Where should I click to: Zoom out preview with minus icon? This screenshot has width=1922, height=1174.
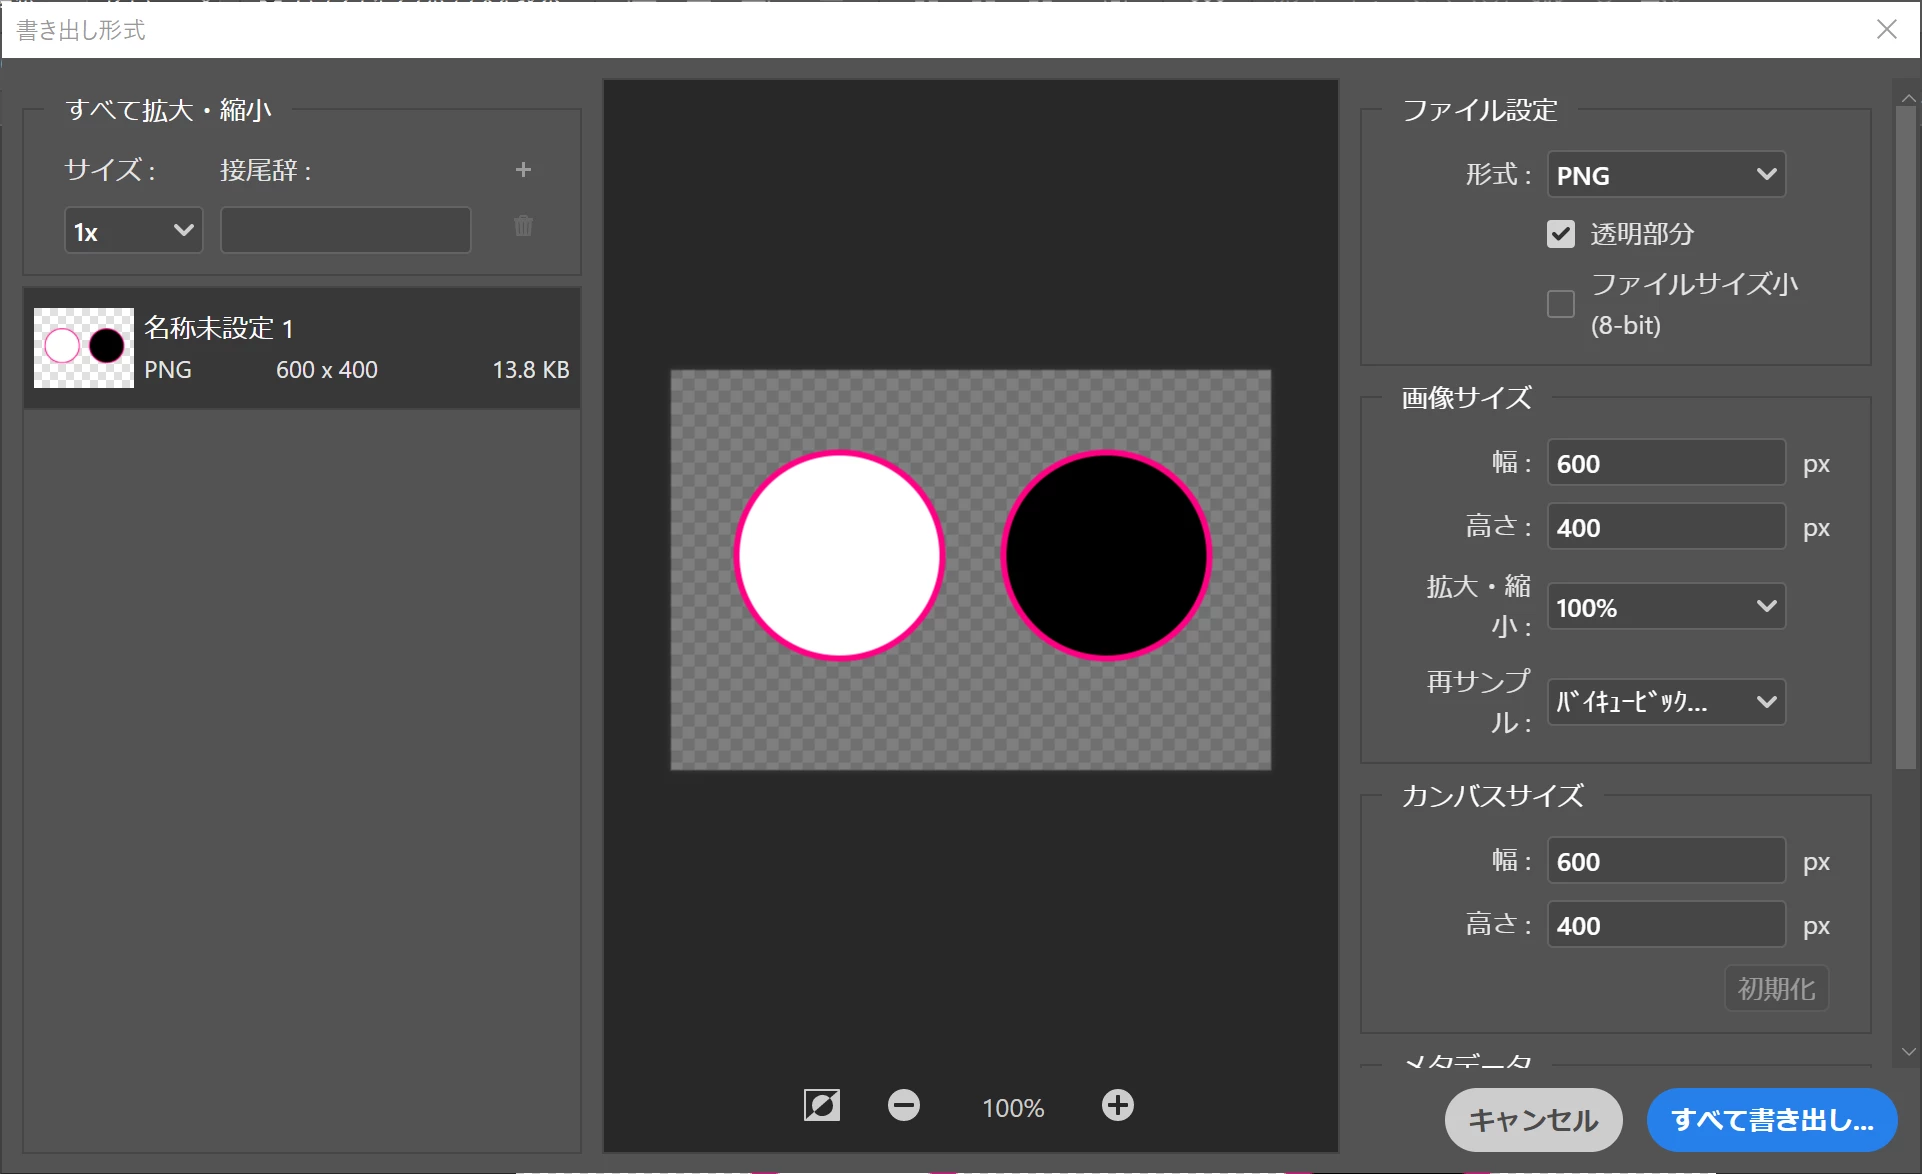[903, 1105]
